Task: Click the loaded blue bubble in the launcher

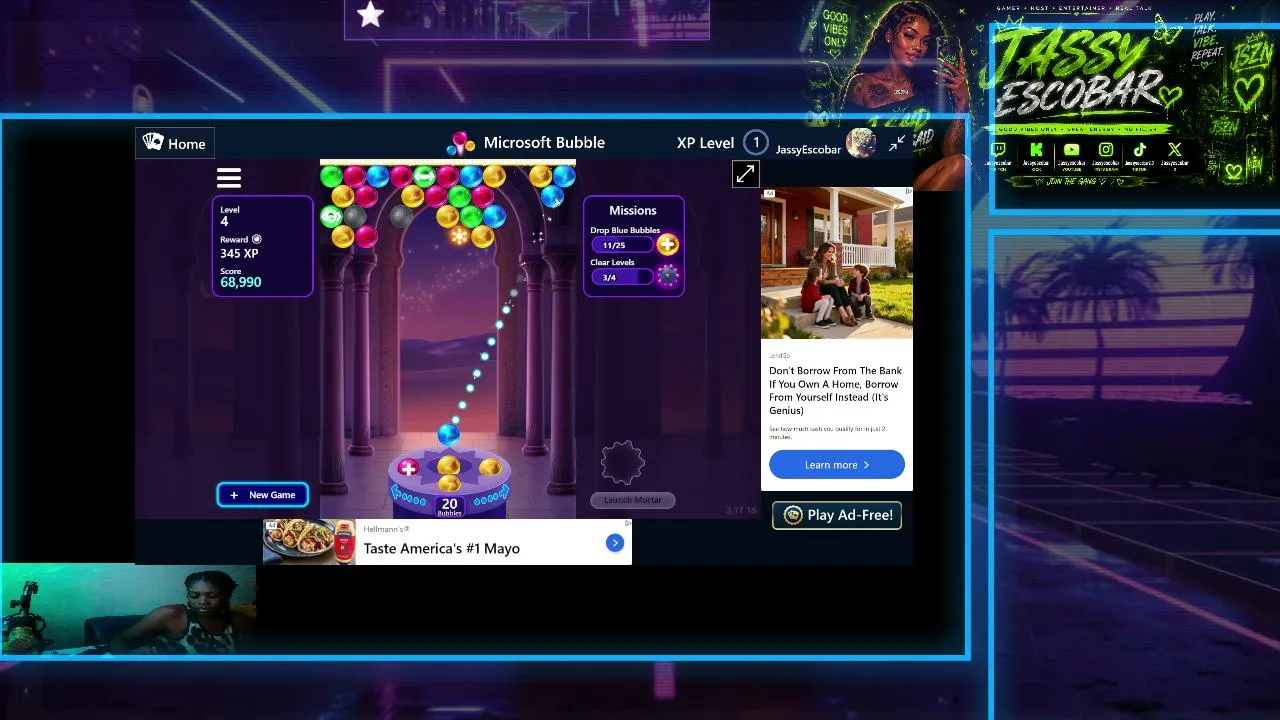Action: pos(449,433)
